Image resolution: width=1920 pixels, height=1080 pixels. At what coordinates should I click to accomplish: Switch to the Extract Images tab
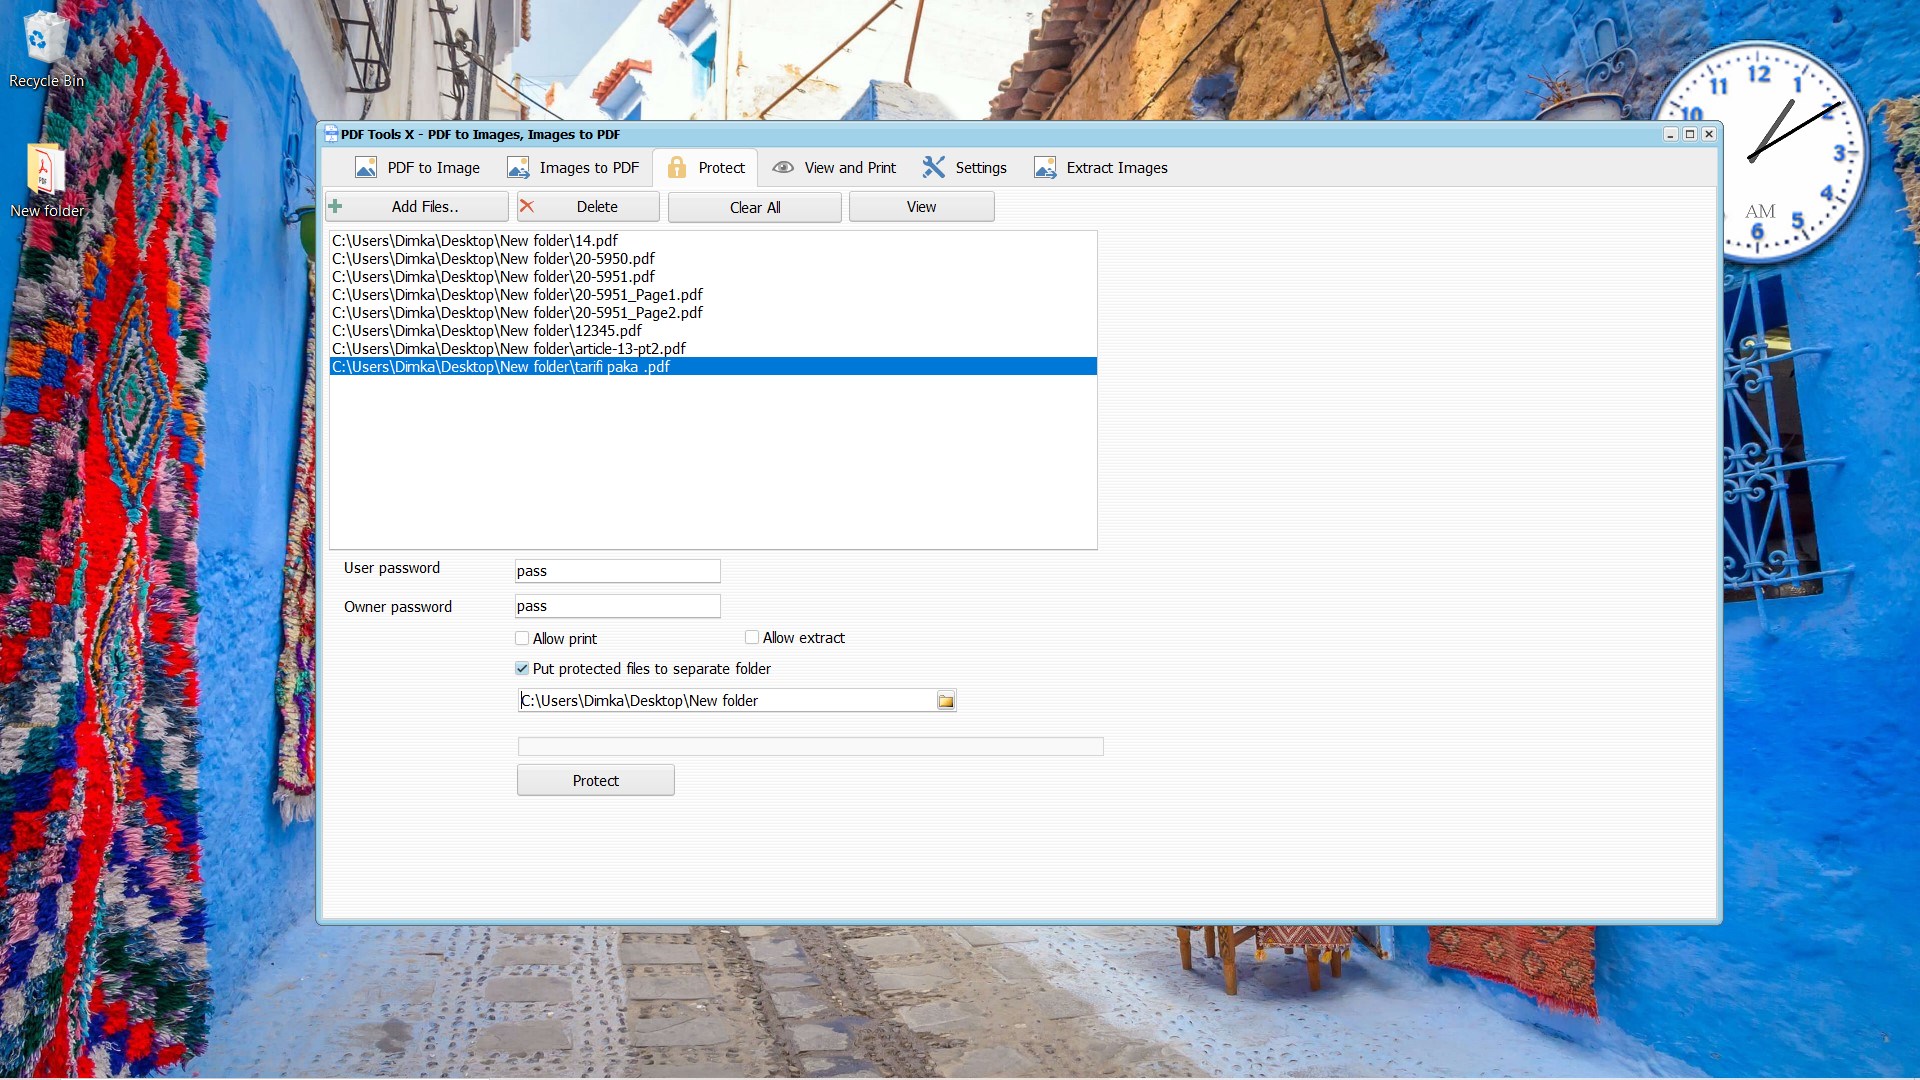pyautogui.click(x=1116, y=168)
